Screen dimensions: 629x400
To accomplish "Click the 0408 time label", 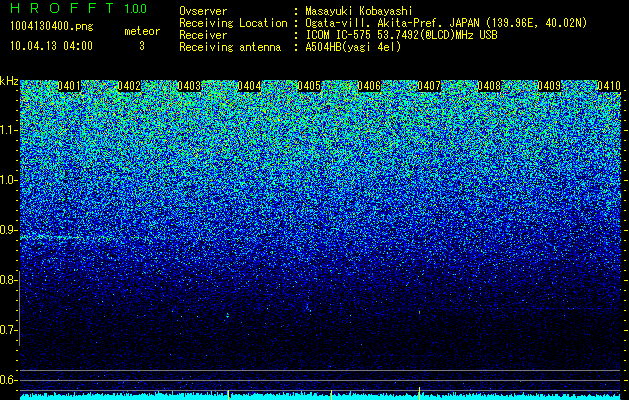I will click(489, 86).
